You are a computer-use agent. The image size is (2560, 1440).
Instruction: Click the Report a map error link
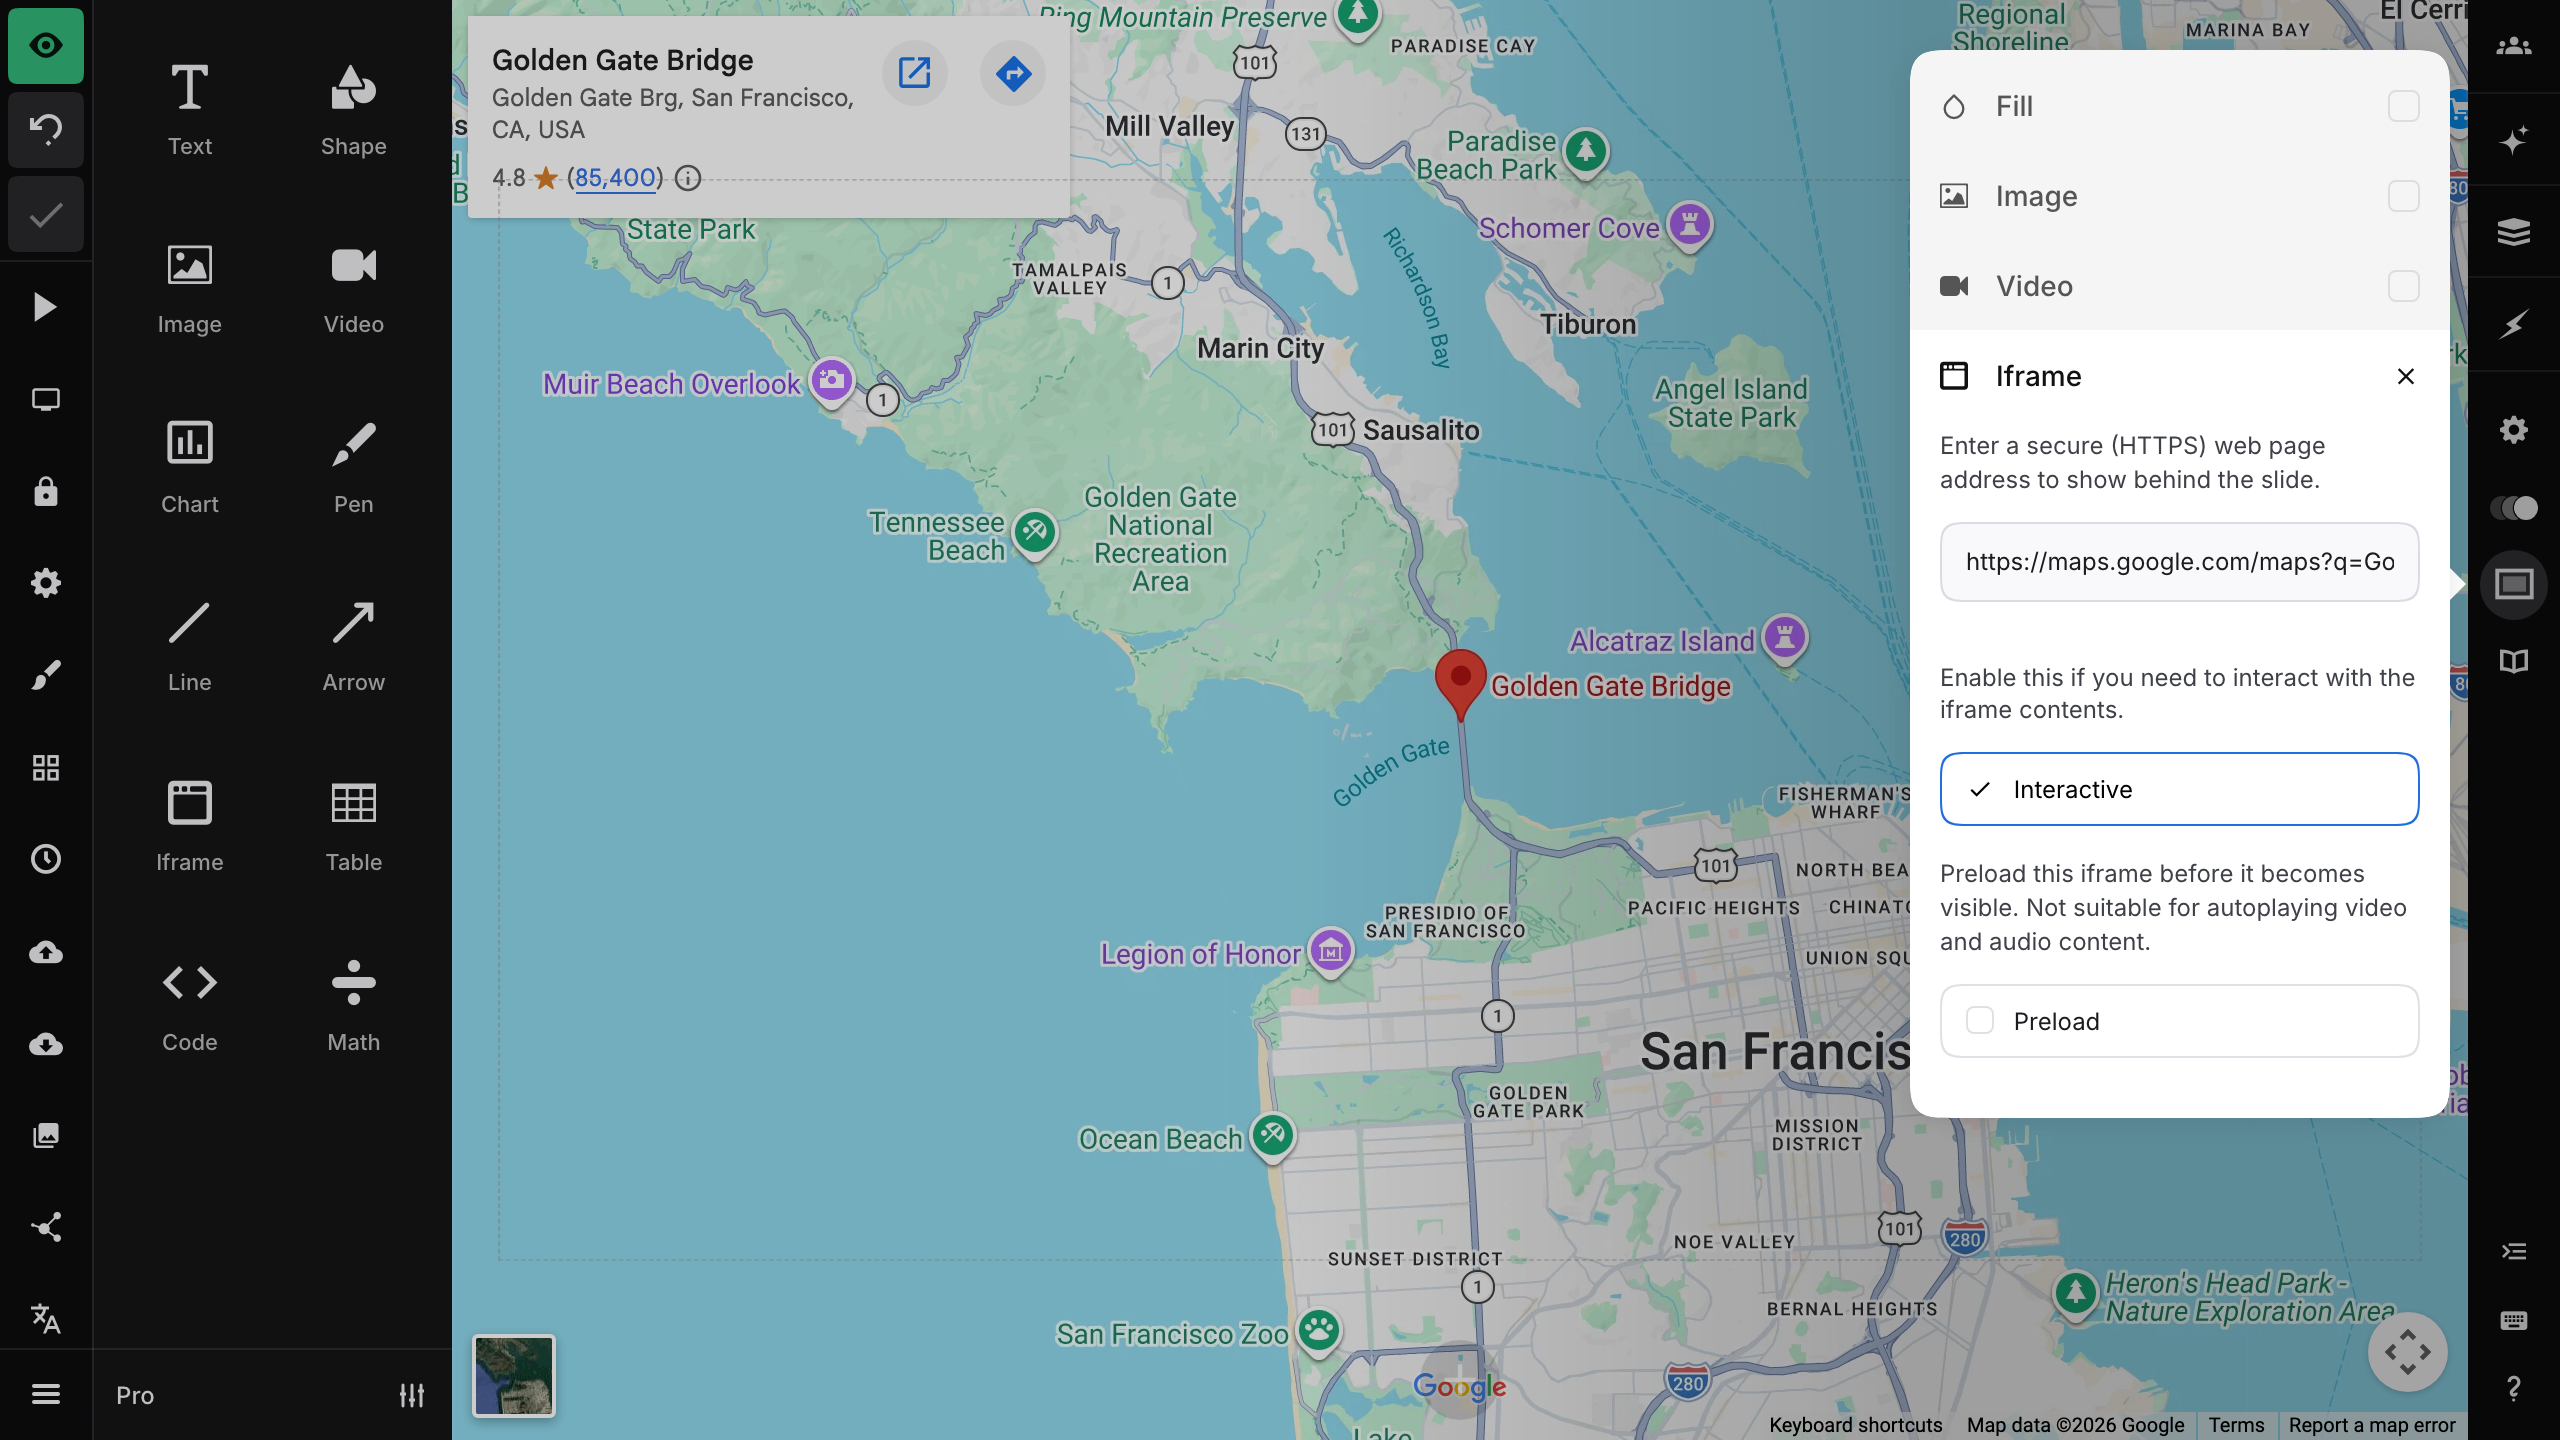pos(2372,1425)
